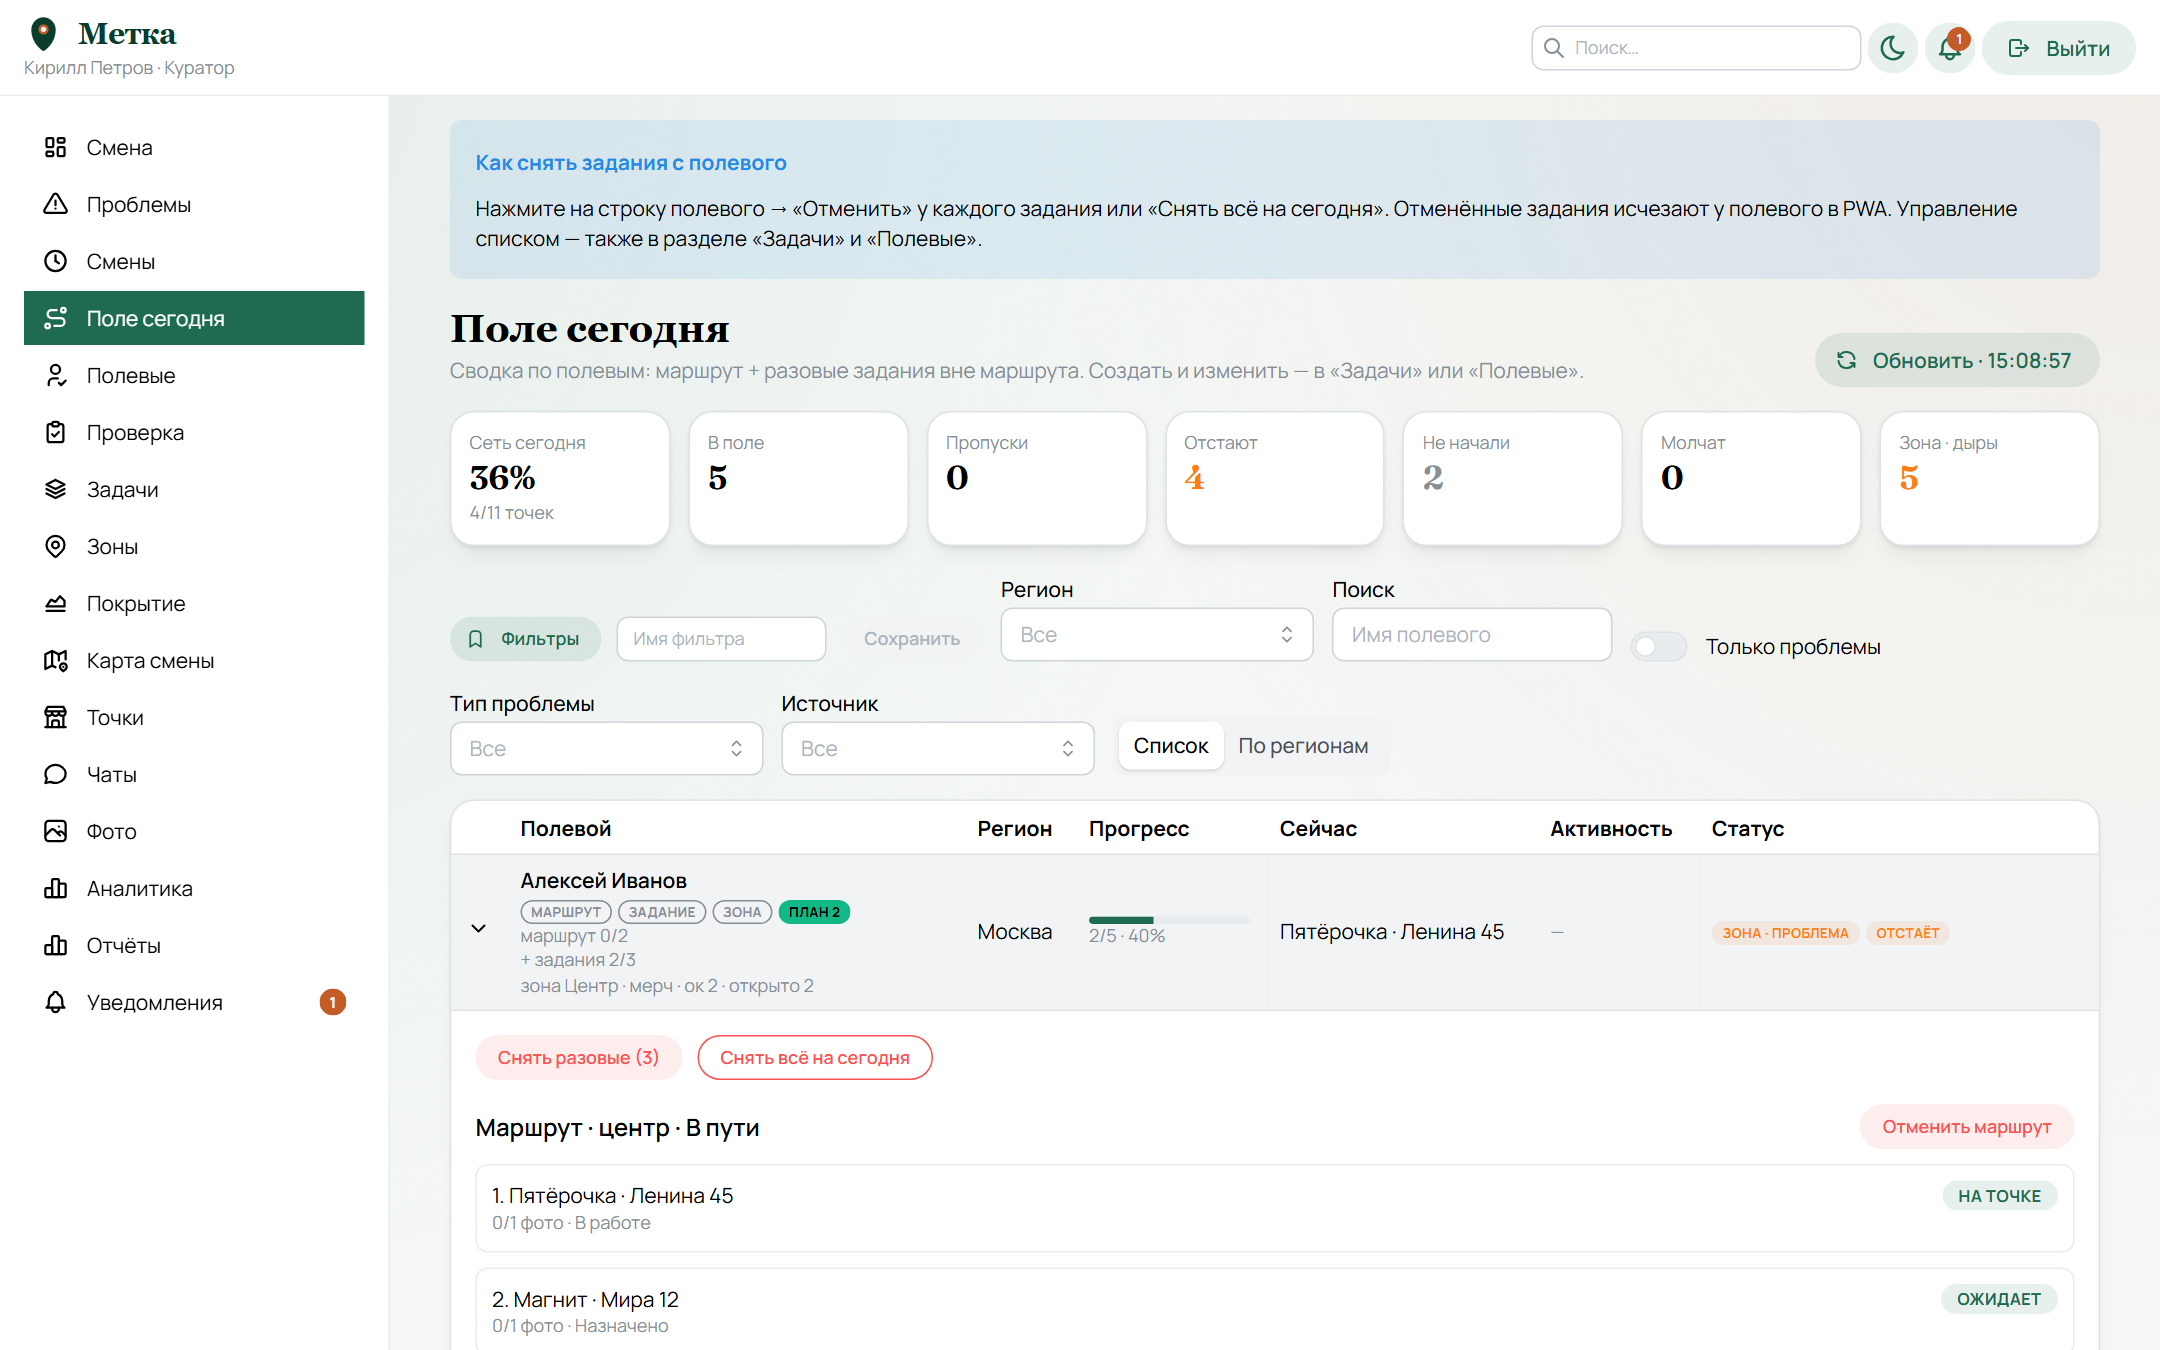Switch to the По регионам view tab
Image resolution: width=2160 pixels, height=1350 pixels.
pyautogui.click(x=1303, y=746)
